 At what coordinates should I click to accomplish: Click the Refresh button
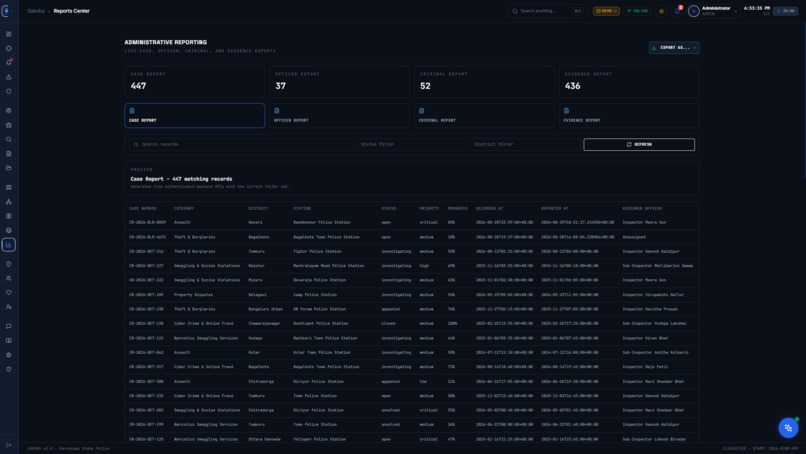[639, 144]
